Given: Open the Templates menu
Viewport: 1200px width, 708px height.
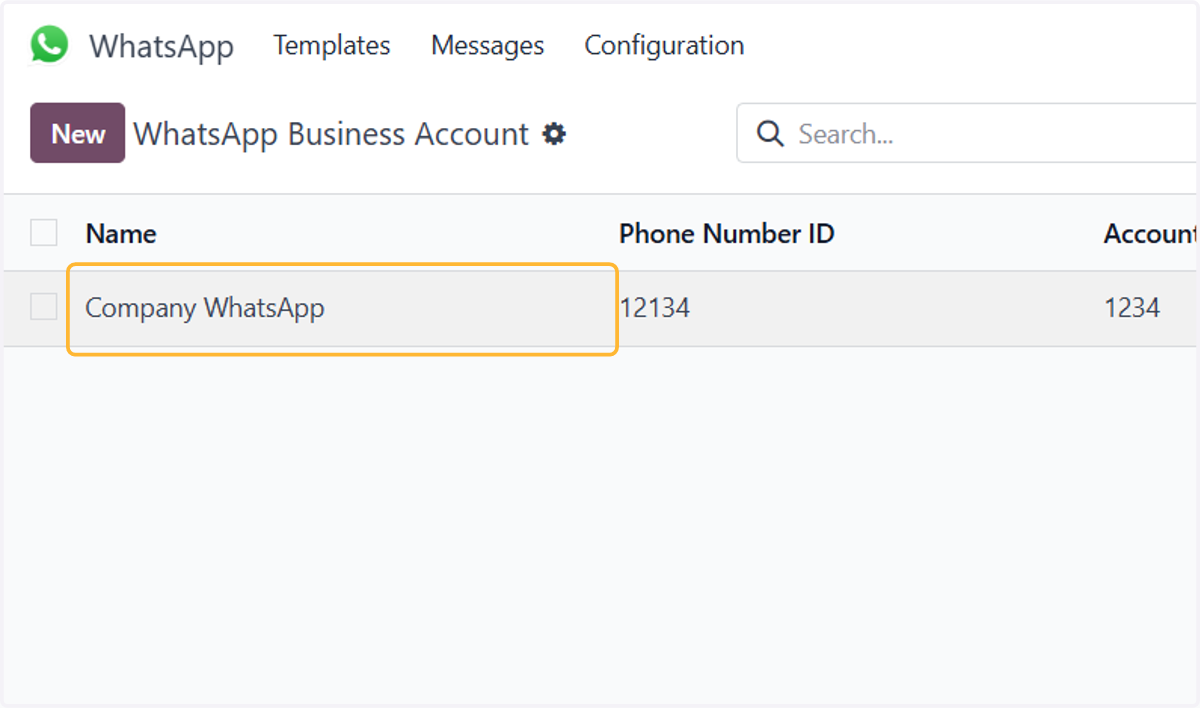Looking at the screenshot, I should [x=332, y=46].
